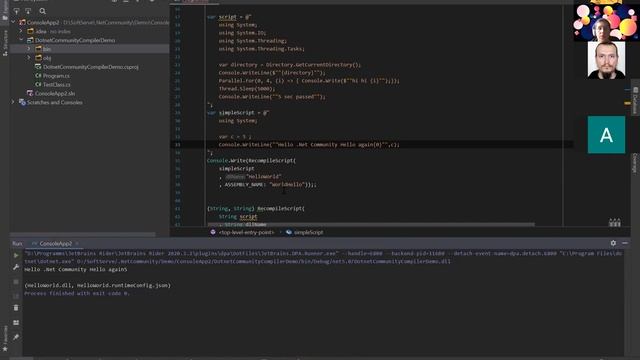The height and width of the screenshot is (360, 640).
Task: Open the Coverage tool window stripe
Action: pos(635,163)
